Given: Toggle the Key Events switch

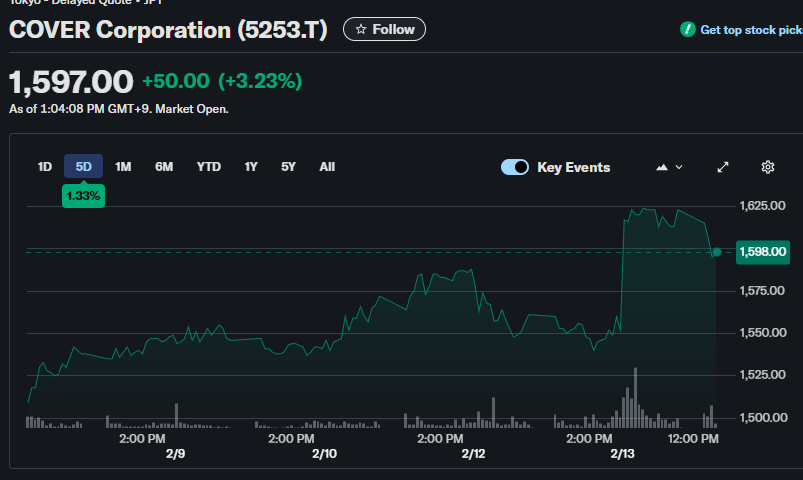Looking at the screenshot, I should (x=515, y=167).
